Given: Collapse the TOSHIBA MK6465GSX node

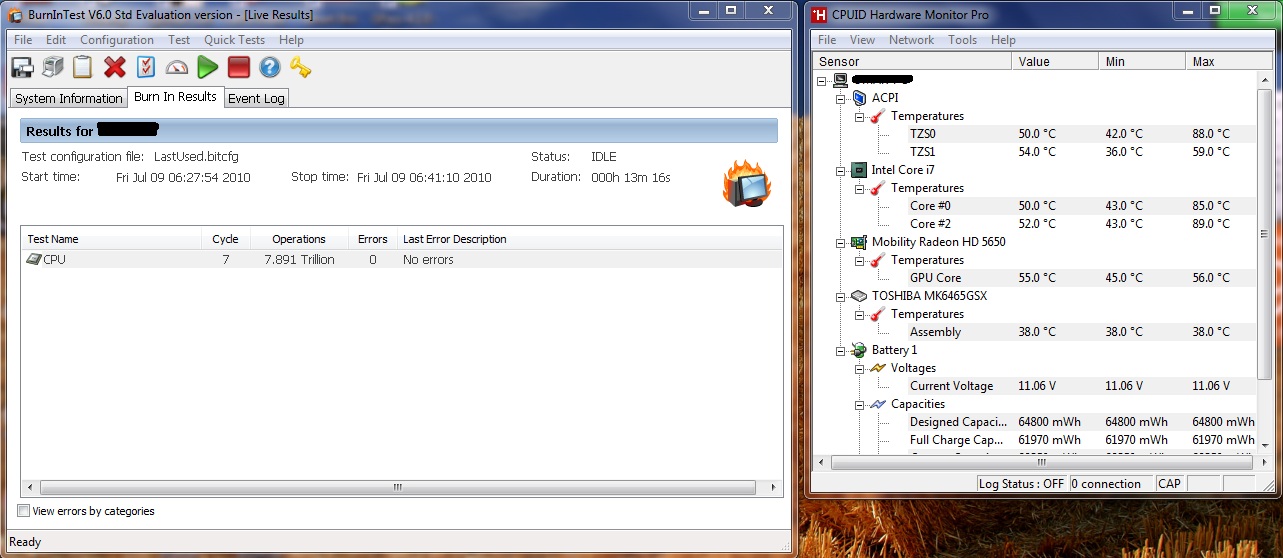Looking at the screenshot, I should point(841,296).
